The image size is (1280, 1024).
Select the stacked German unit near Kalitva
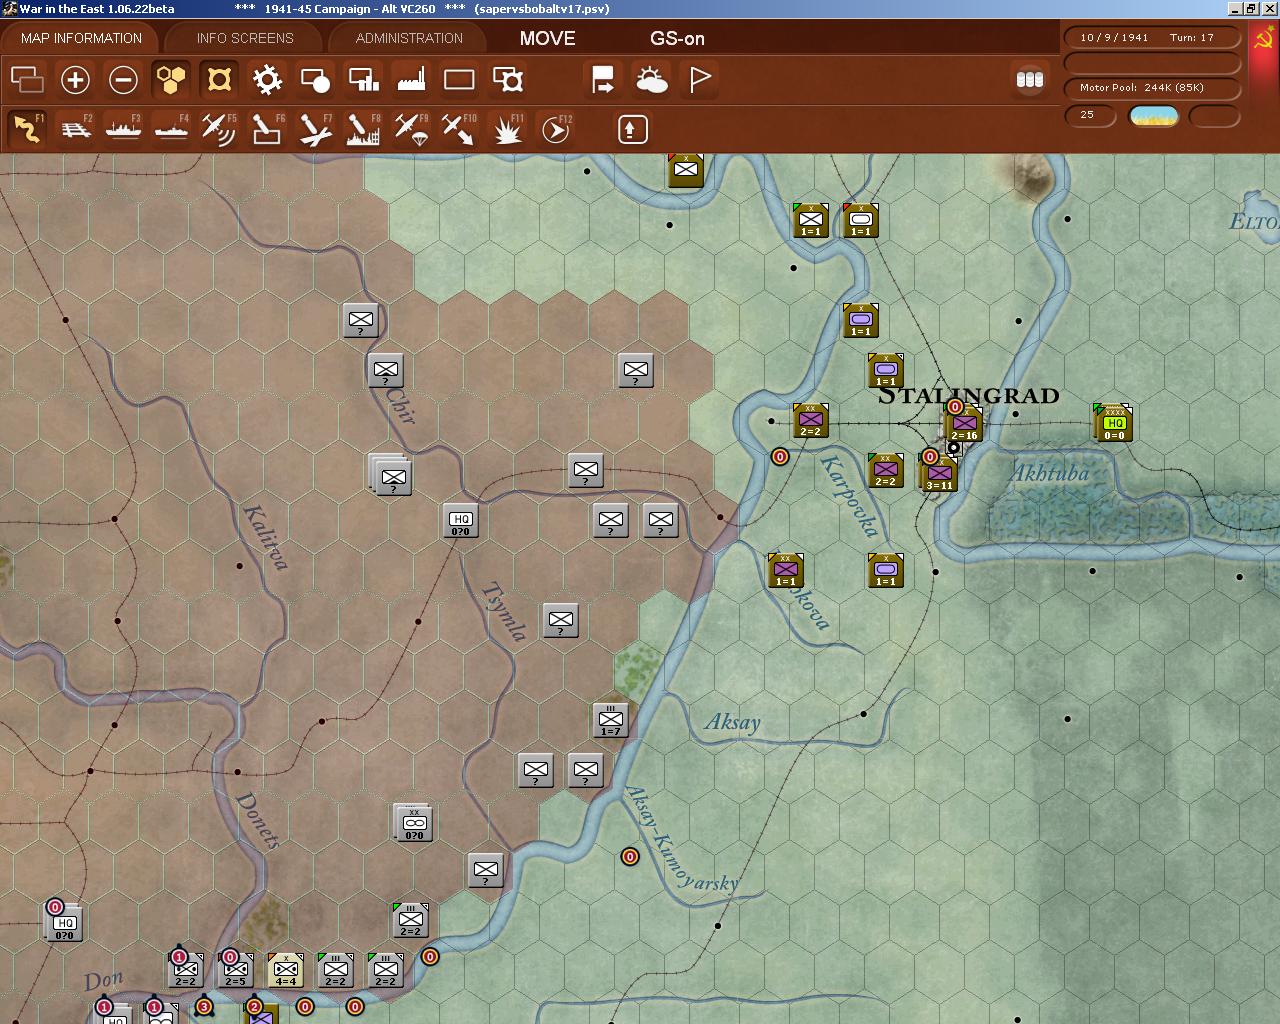(x=391, y=475)
